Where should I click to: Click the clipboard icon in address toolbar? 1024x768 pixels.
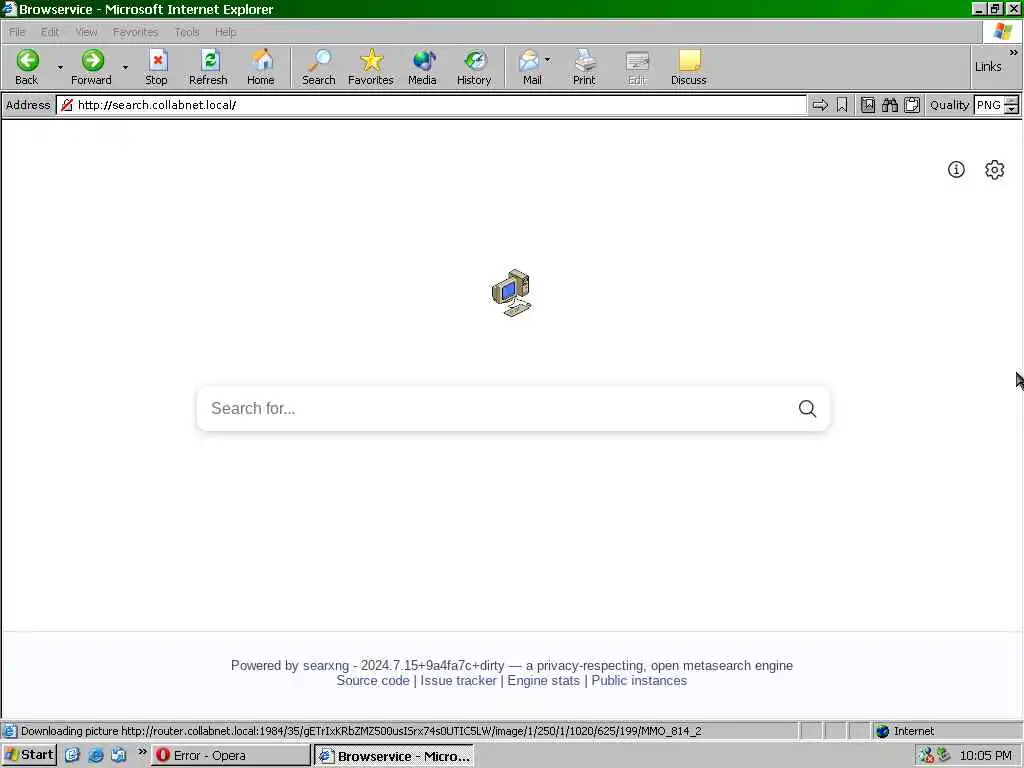tap(912, 105)
